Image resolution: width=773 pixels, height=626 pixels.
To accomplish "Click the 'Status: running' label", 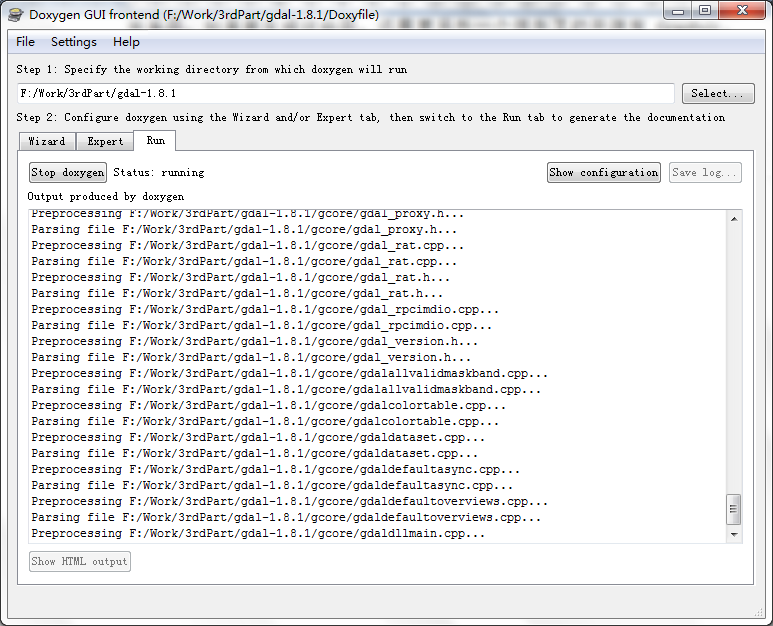I will point(159,173).
